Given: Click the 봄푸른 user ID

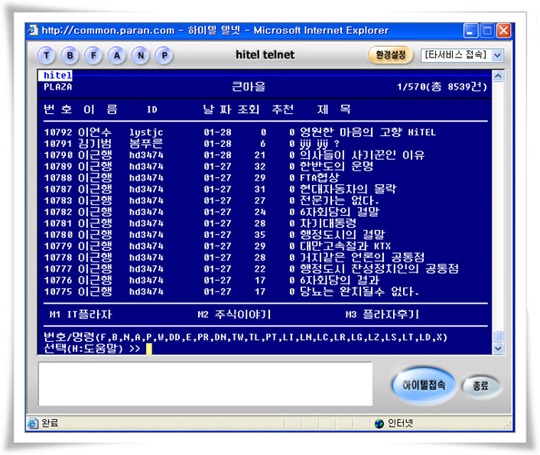Looking at the screenshot, I should click(x=146, y=144).
